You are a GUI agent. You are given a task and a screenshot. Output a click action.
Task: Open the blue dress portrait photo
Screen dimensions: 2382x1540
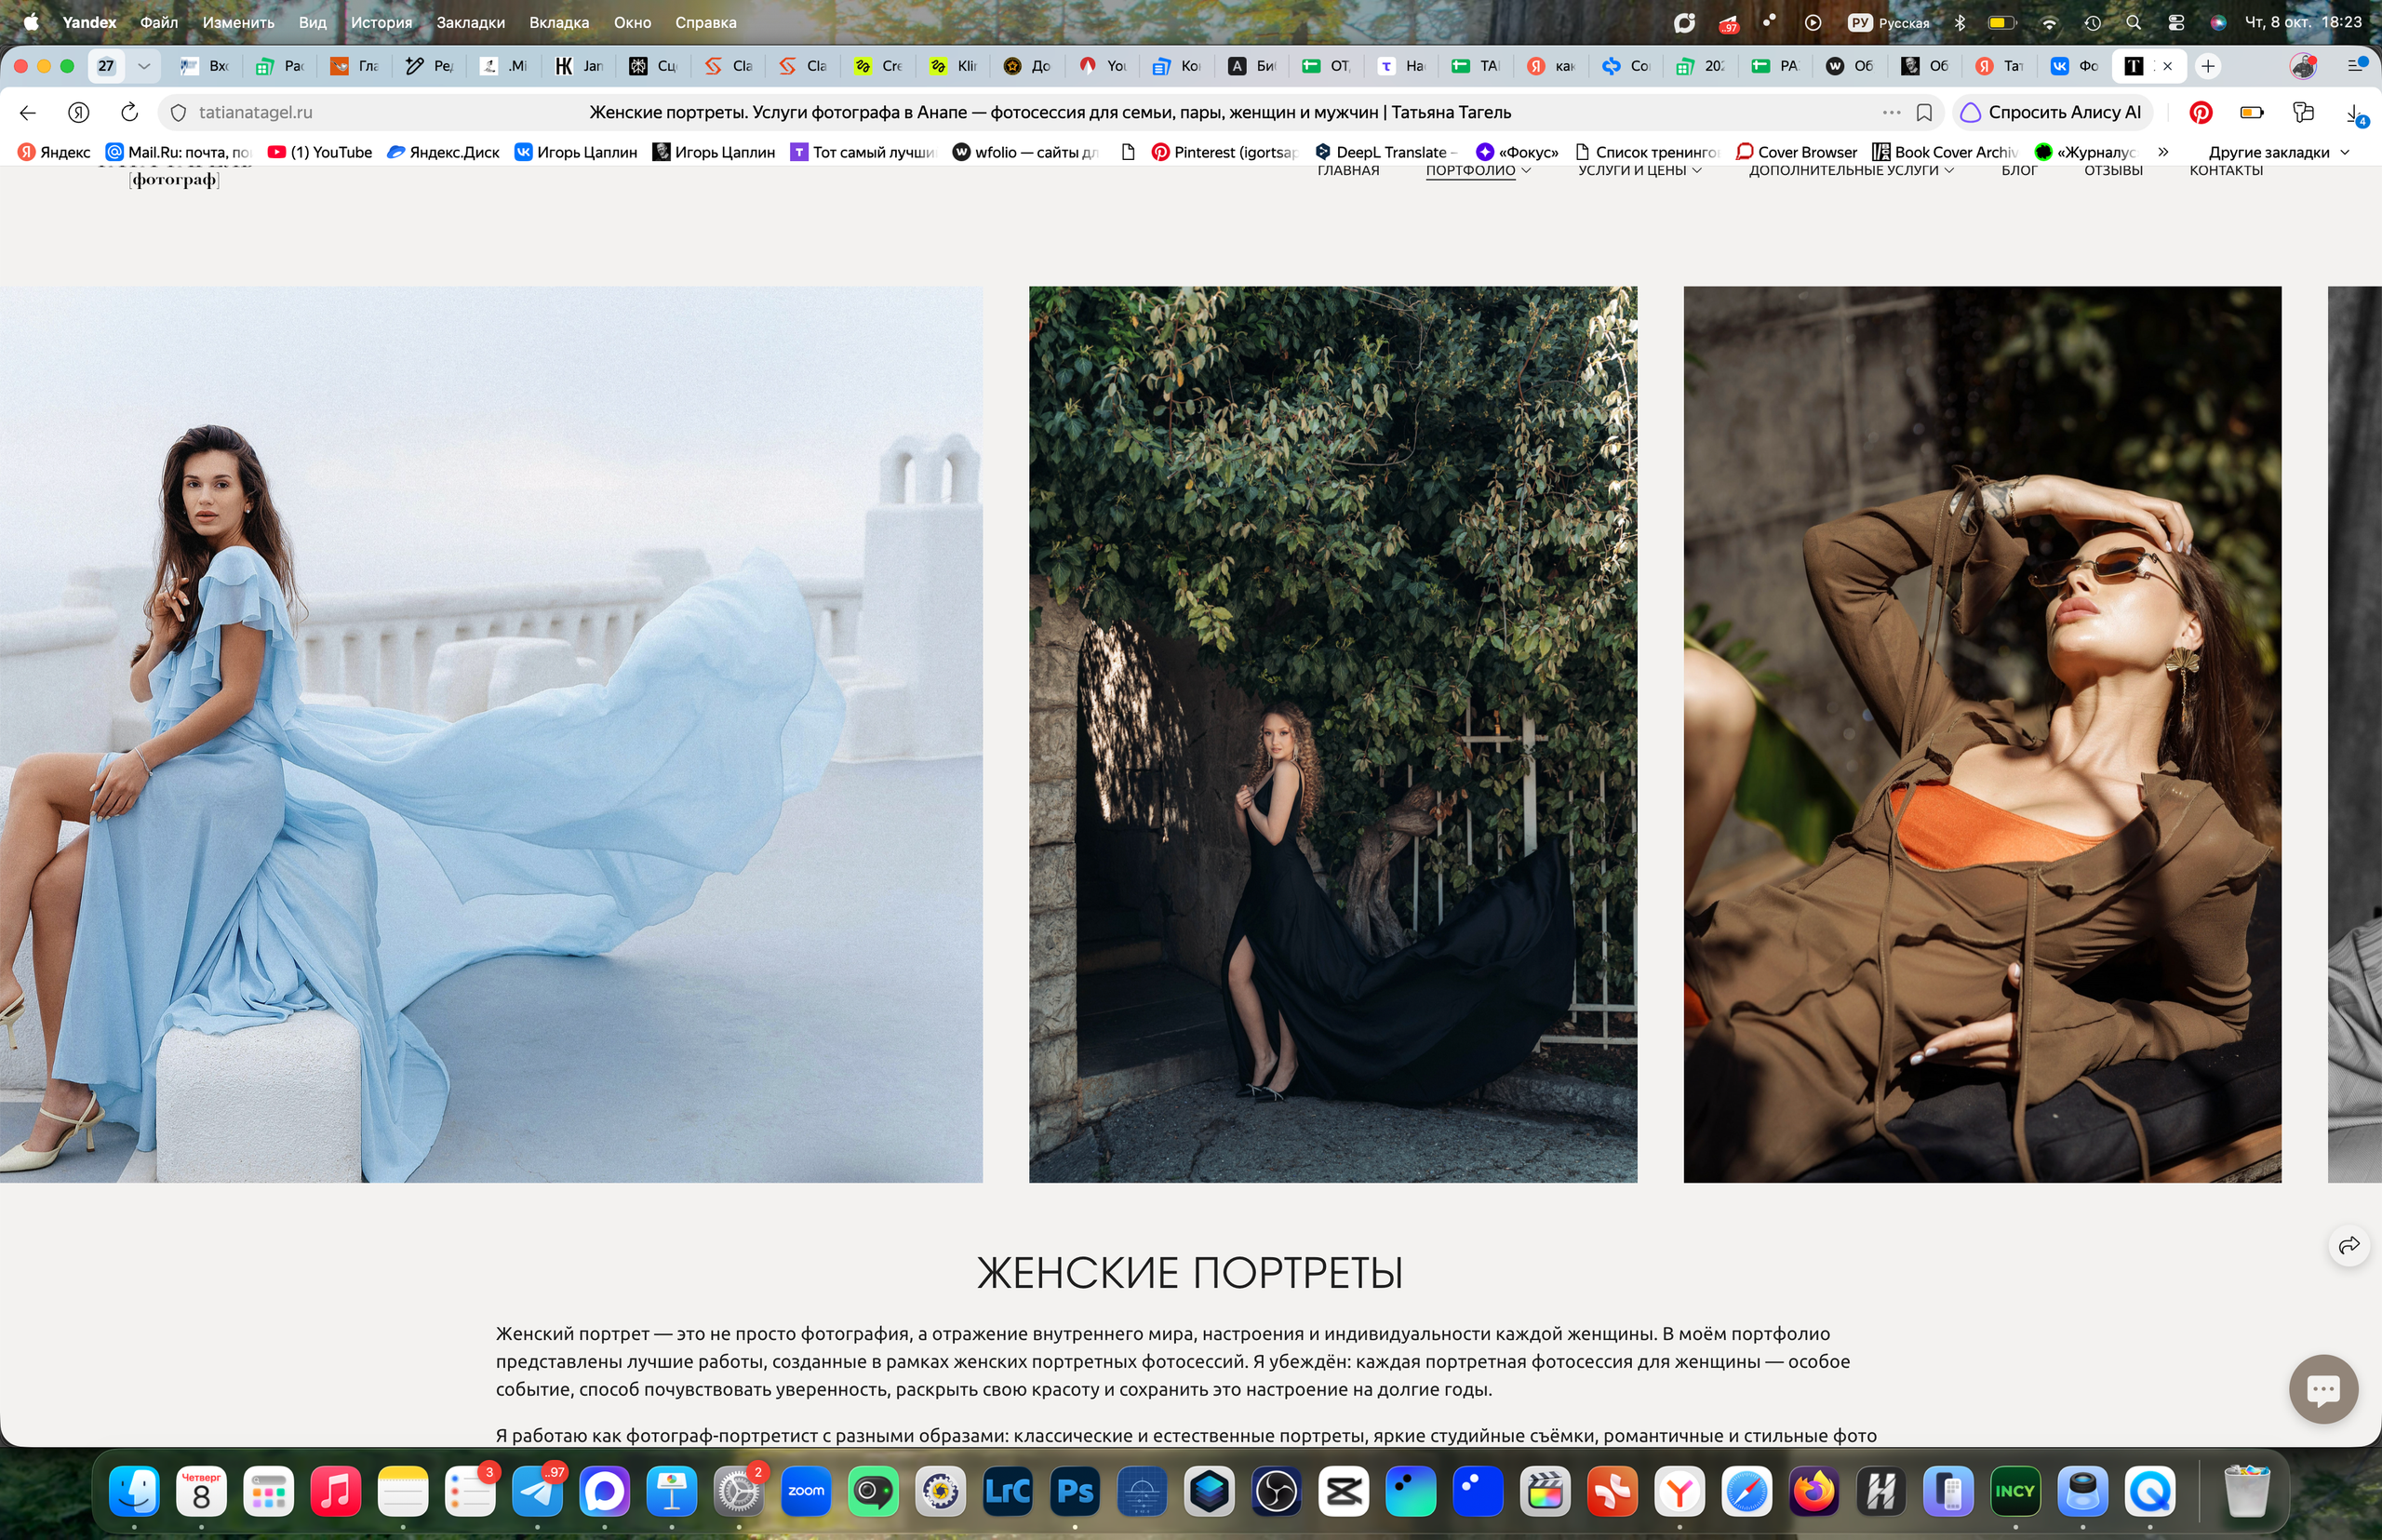491,734
